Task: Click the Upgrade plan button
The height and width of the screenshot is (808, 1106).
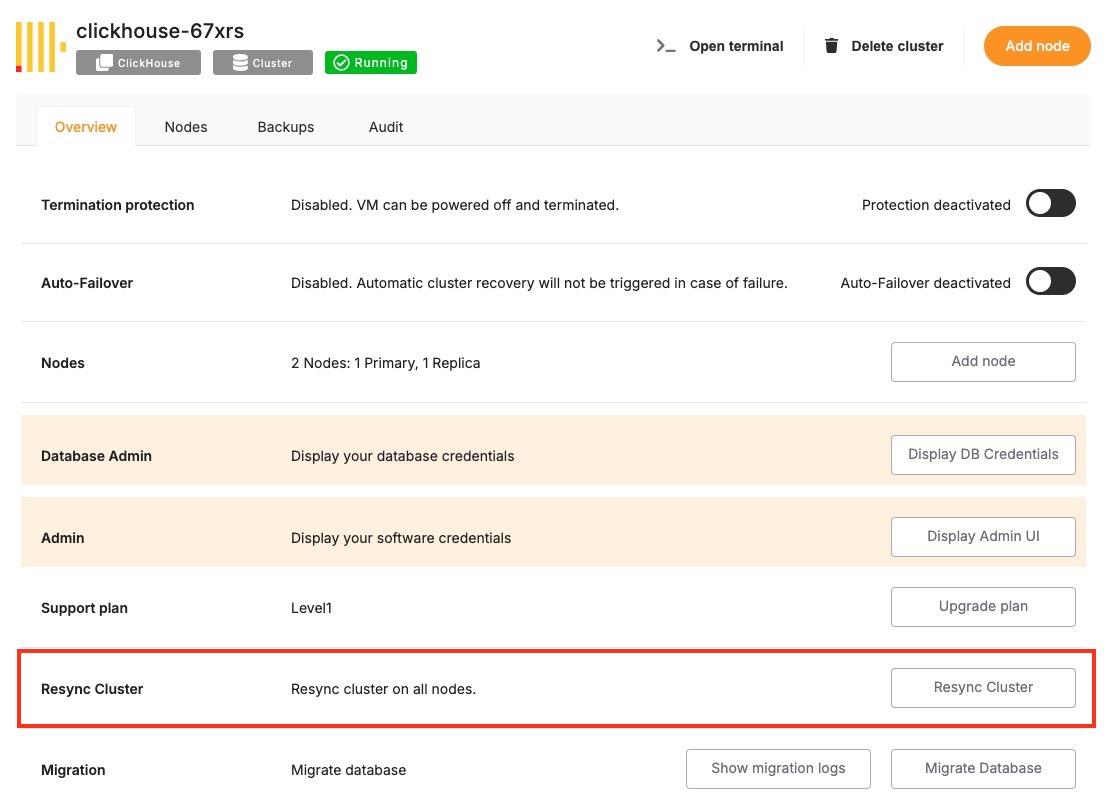Action: (x=983, y=607)
